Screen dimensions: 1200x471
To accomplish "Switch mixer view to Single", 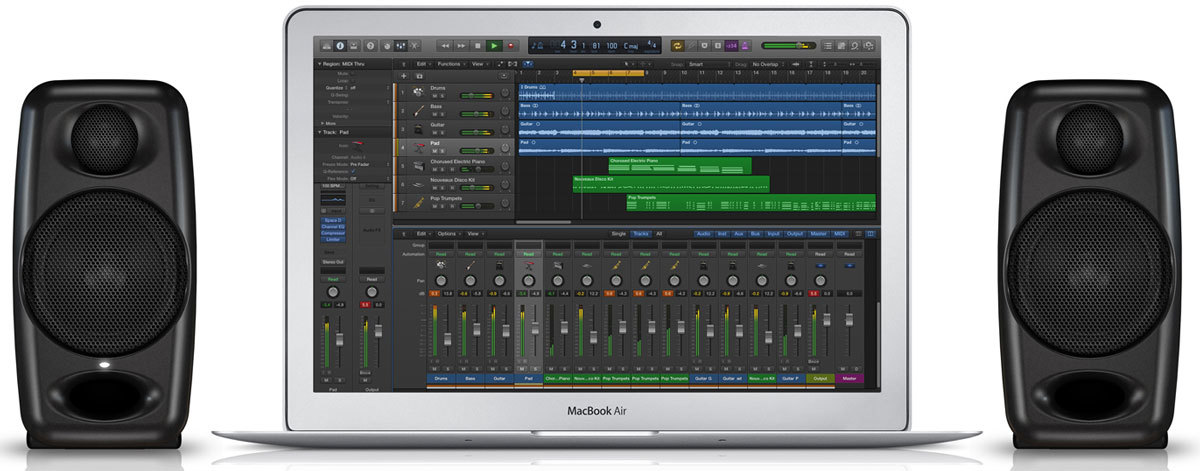I will (x=620, y=233).
